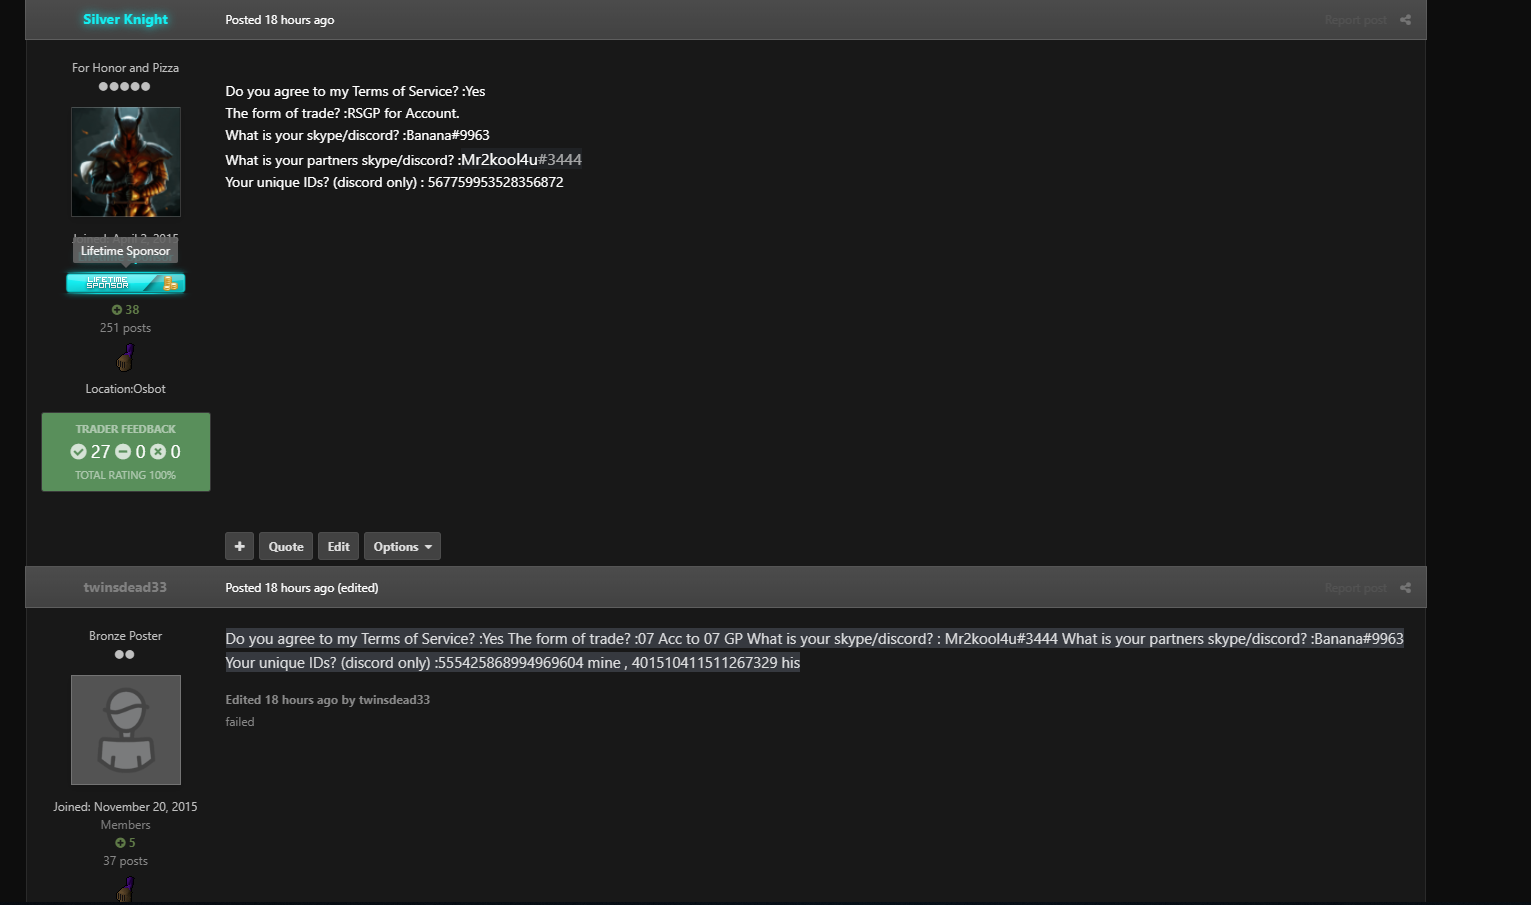Click Silver Knight's green reputation plus icon
1531x905 pixels.
[117, 310]
